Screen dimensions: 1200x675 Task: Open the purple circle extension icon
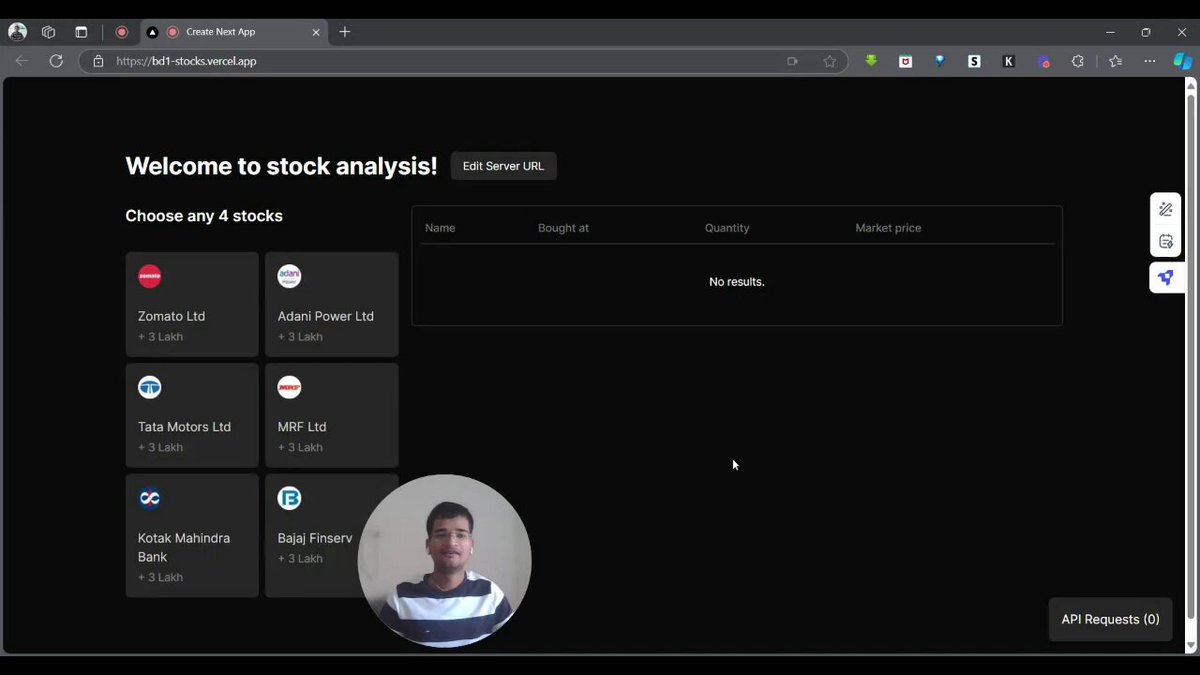click(x=1043, y=61)
